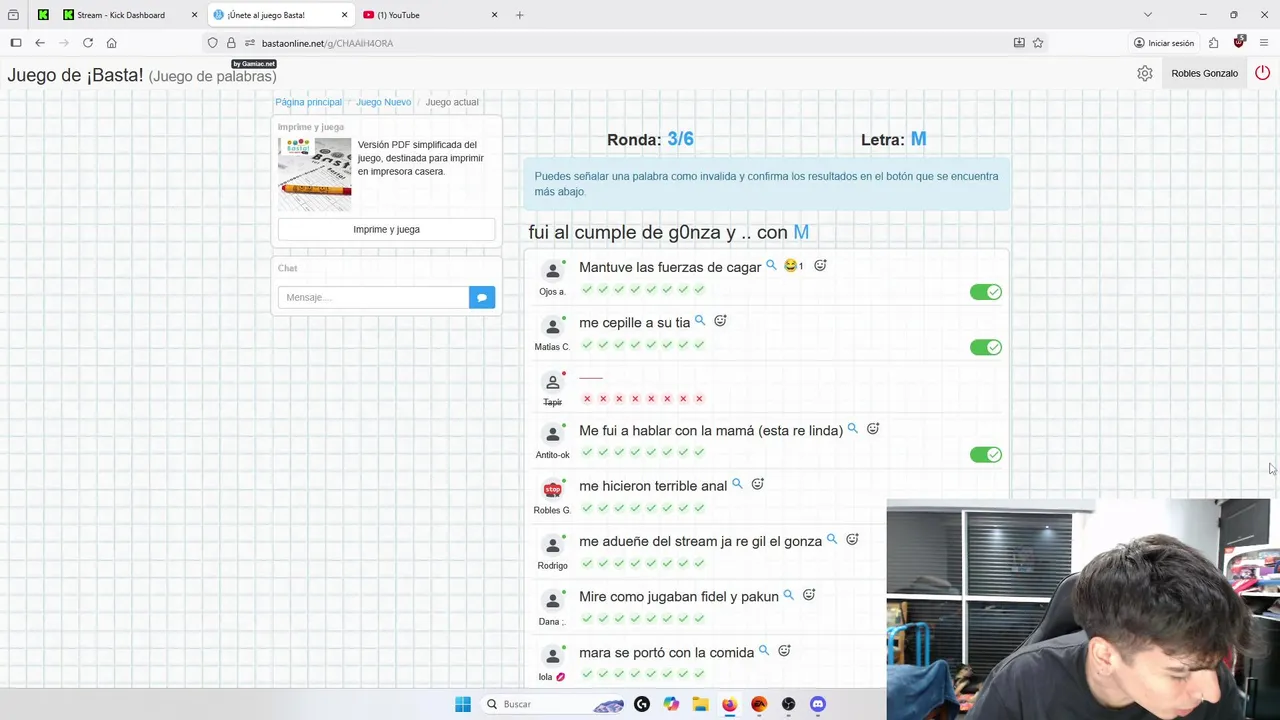Click the browser address bar URL

[x=327, y=43]
